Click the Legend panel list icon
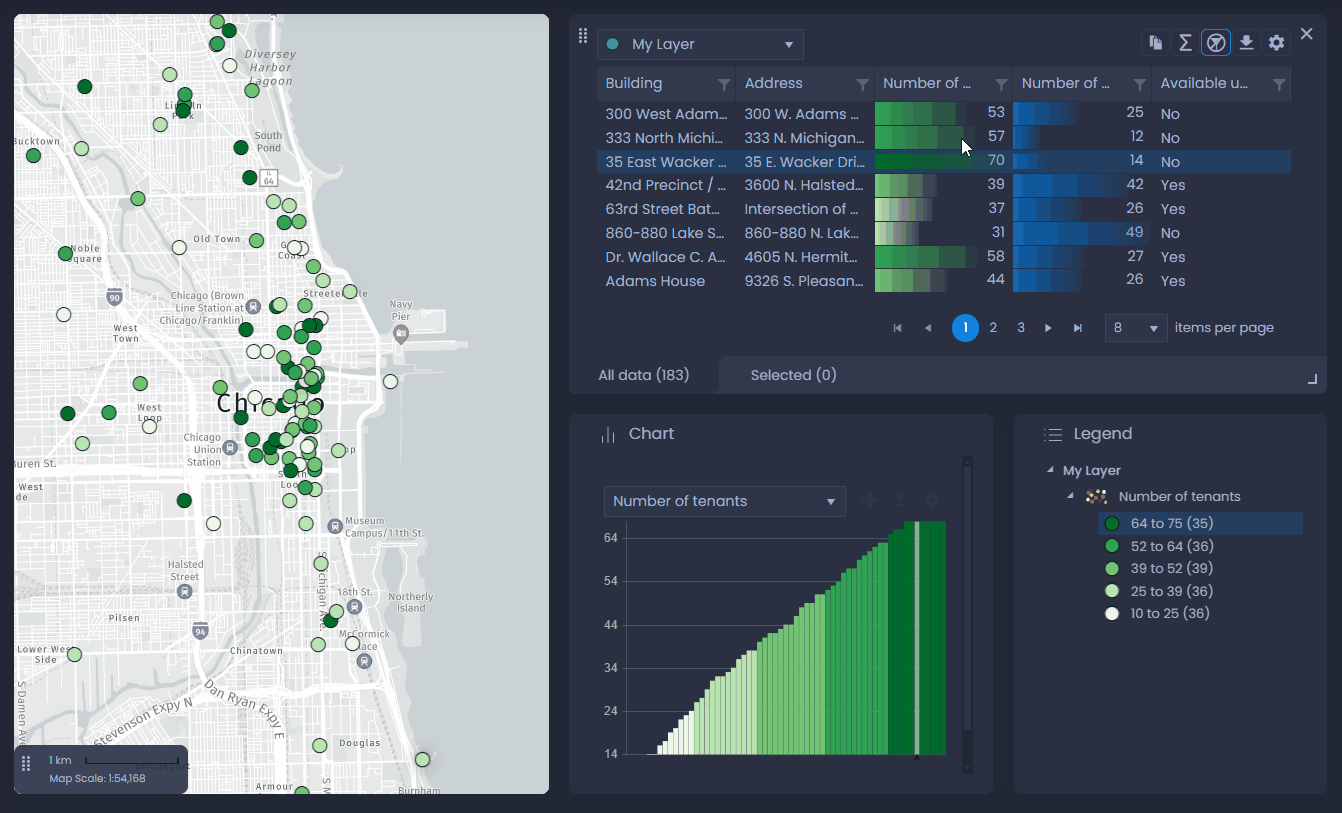1342x813 pixels. coord(1052,435)
